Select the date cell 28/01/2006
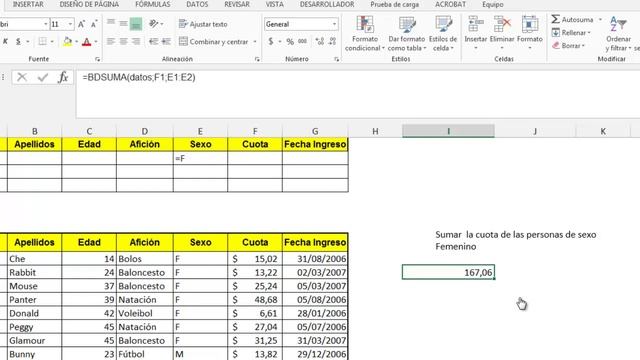 pos(315,313)
